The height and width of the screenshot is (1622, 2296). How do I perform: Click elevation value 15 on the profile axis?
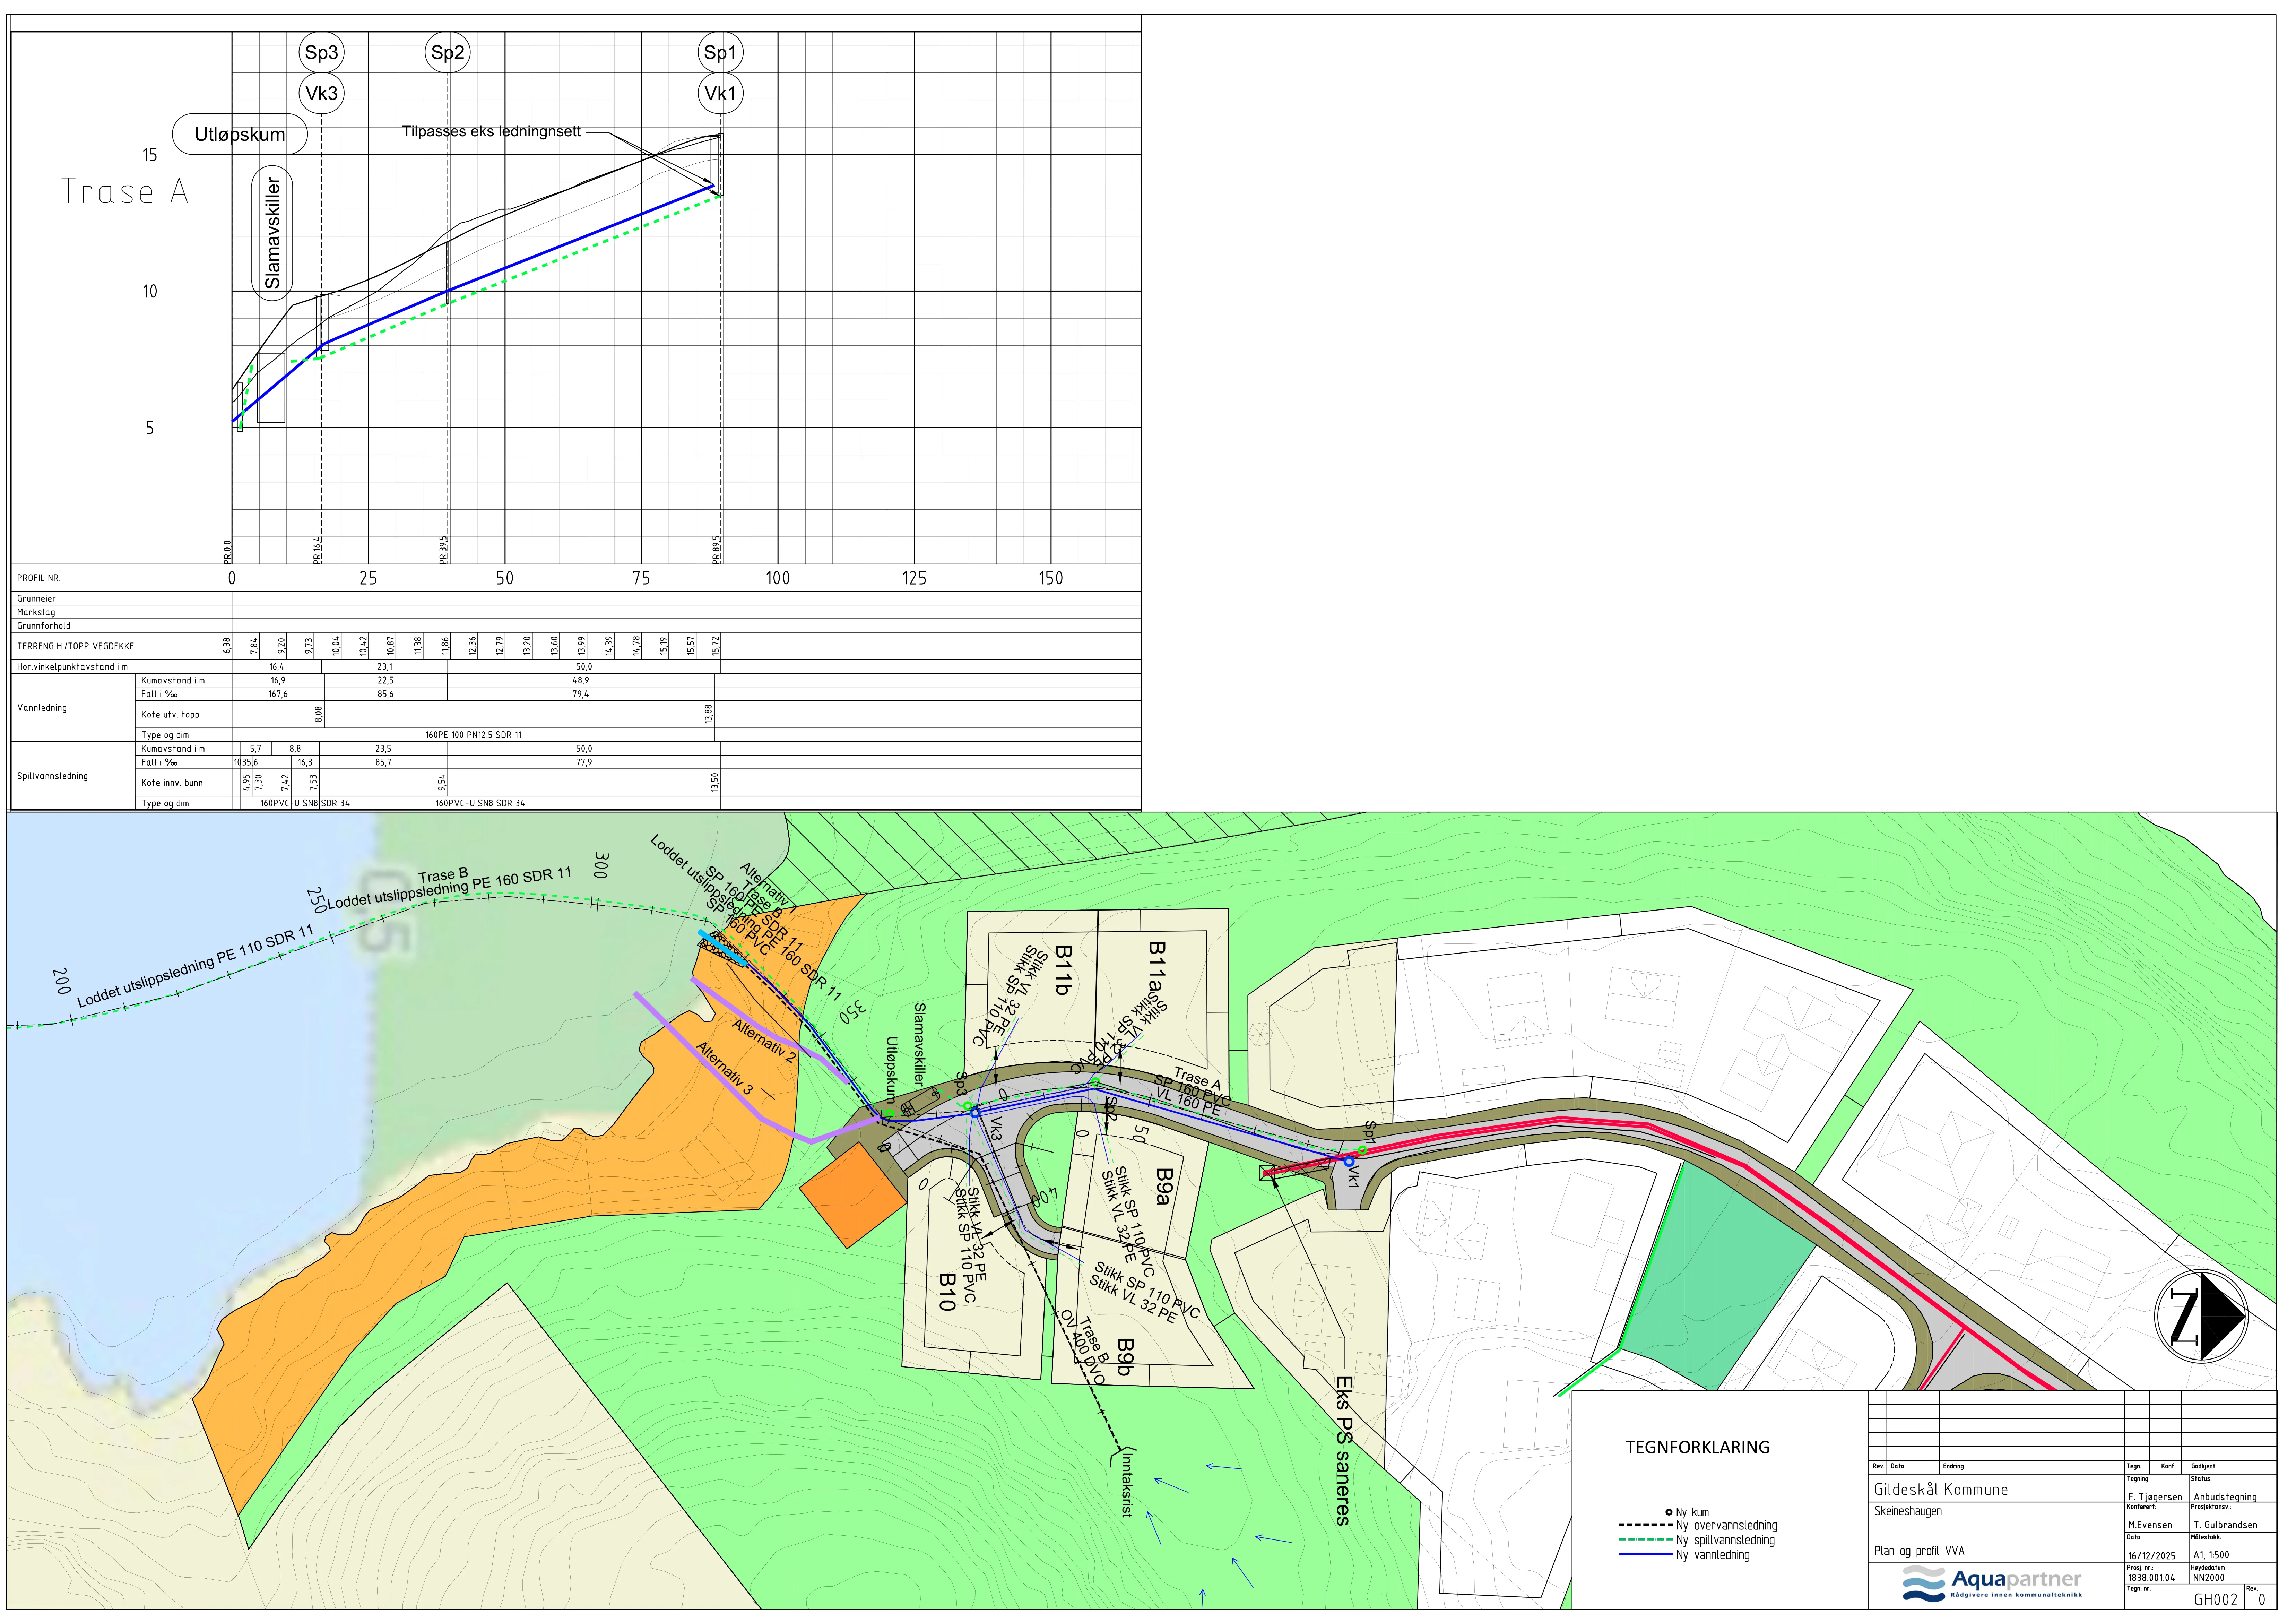click(150, 155)
